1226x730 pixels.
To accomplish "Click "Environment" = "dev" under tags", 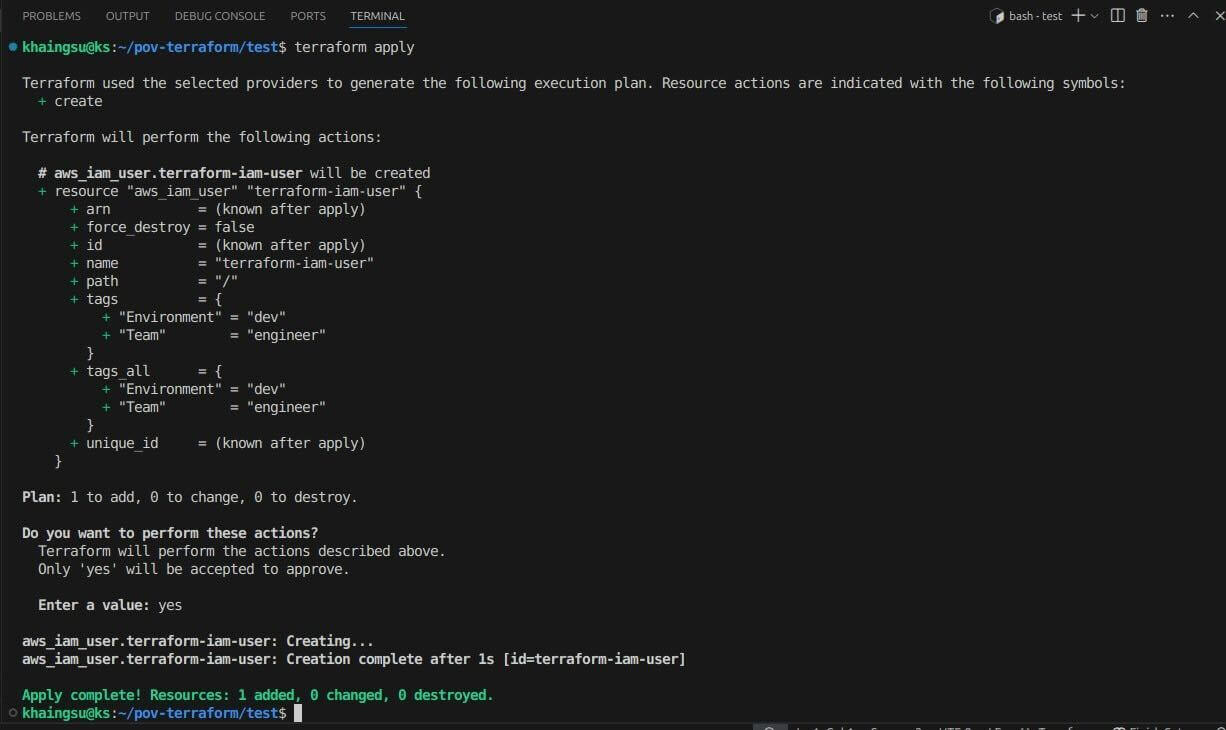I will tap(194, 317).
